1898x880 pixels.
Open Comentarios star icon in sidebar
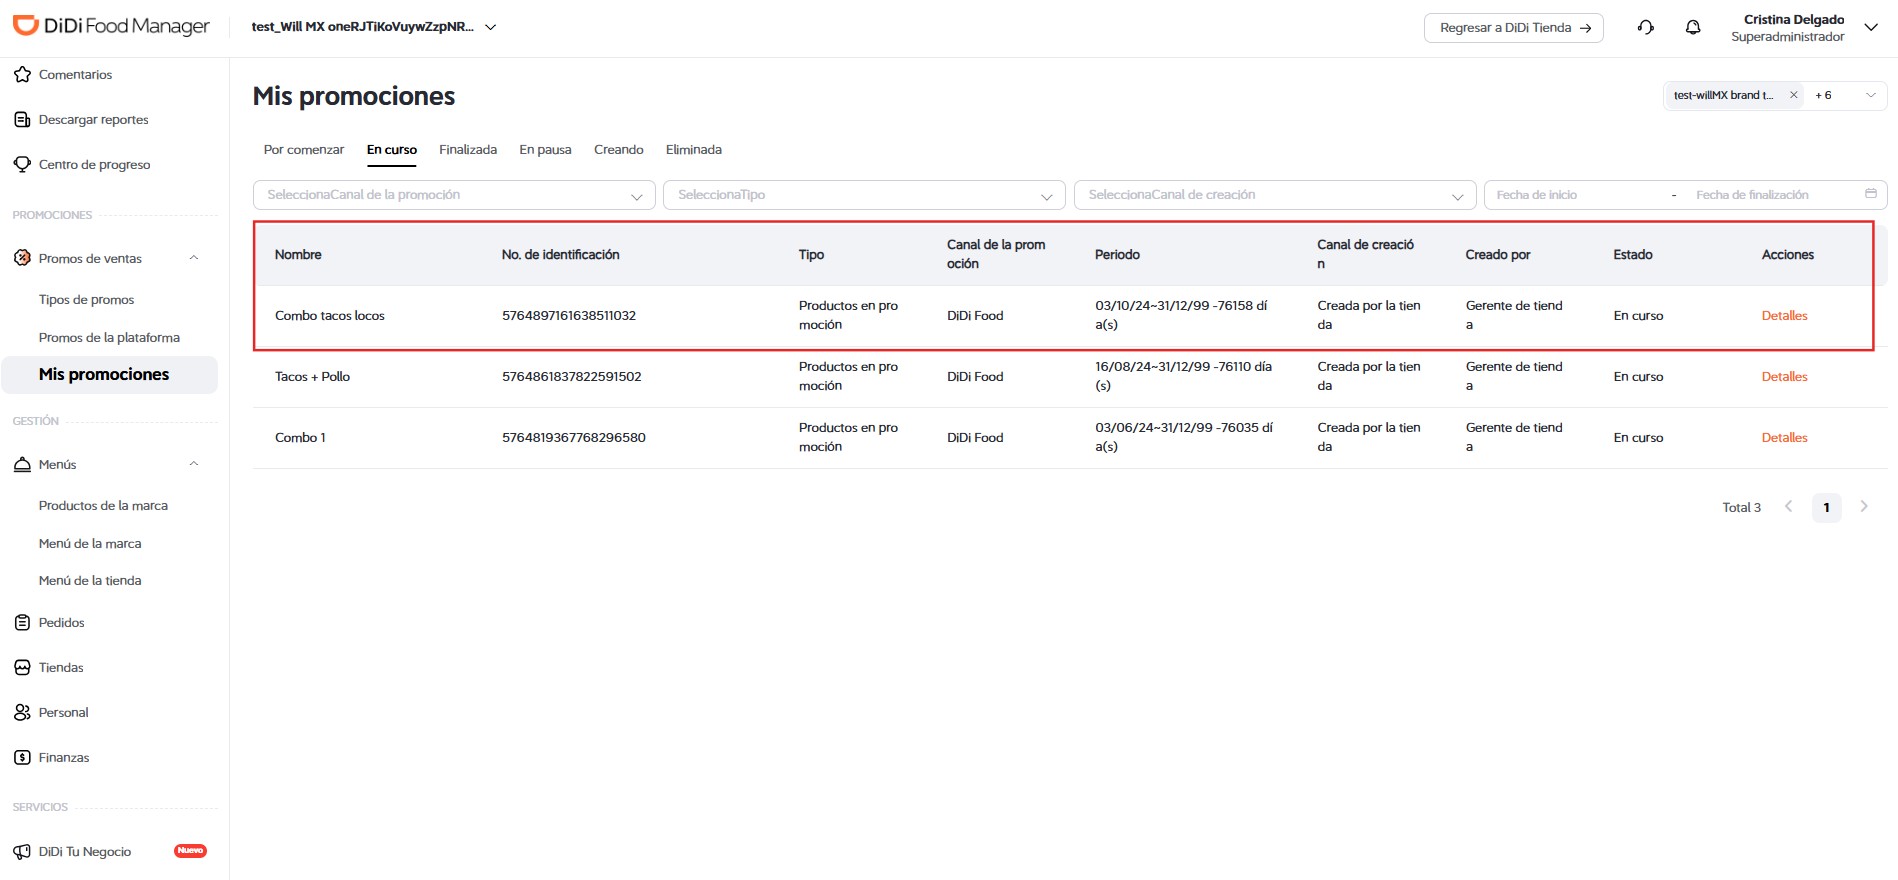(x=22, y=74)
